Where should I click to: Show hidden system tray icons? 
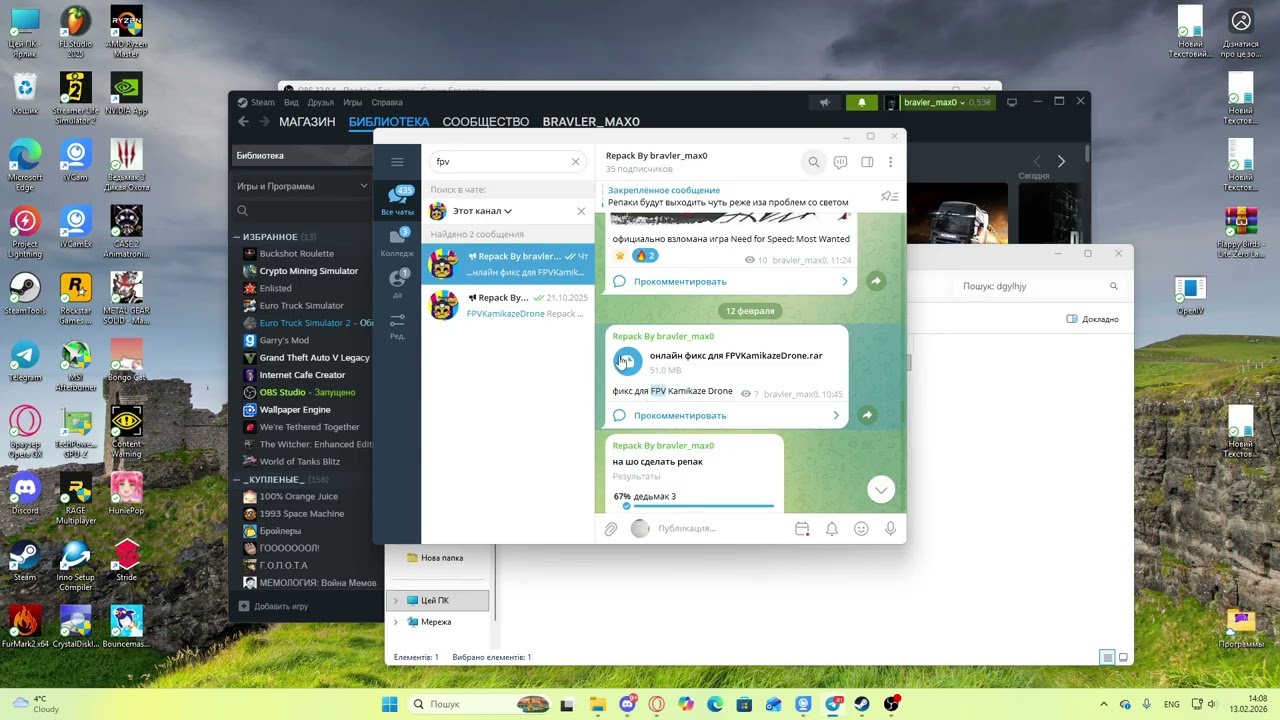(x=1104, y=704)
